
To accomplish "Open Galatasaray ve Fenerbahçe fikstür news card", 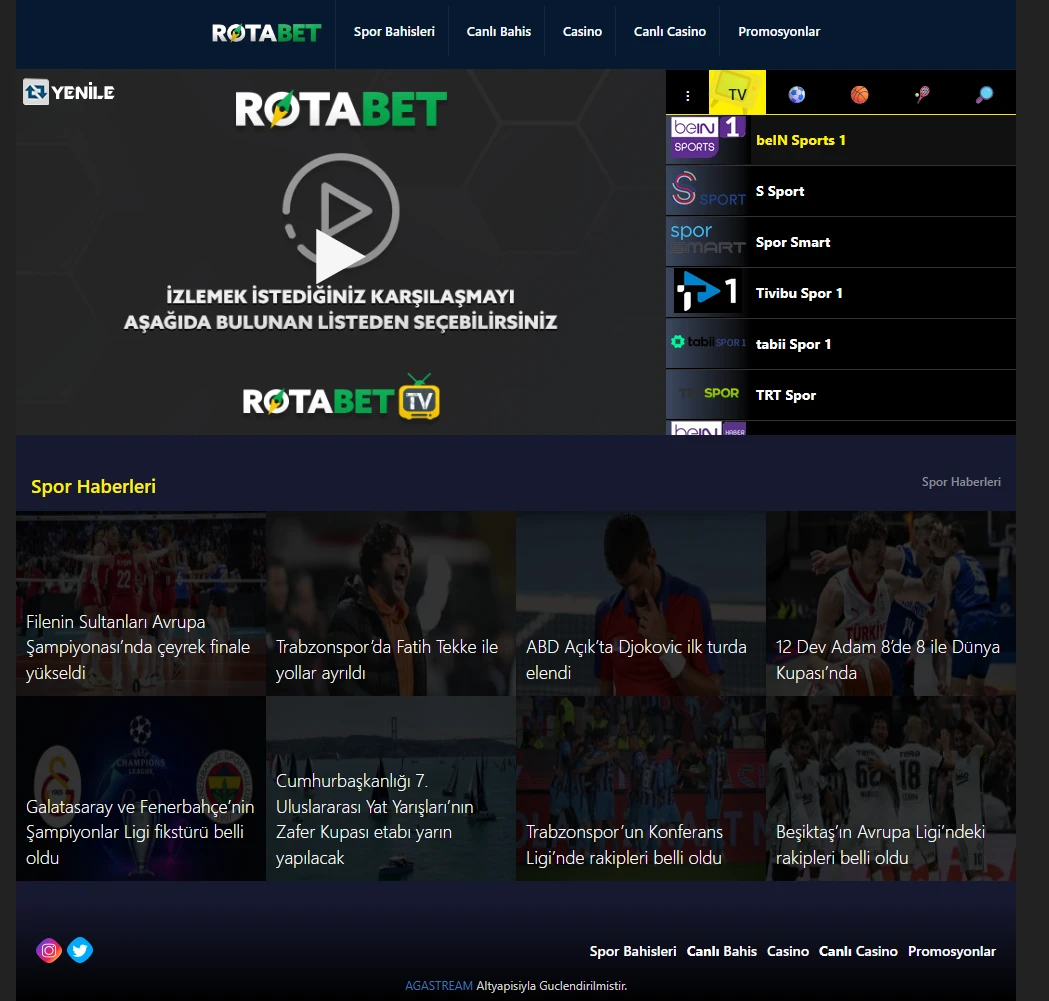I will point(140,788).
